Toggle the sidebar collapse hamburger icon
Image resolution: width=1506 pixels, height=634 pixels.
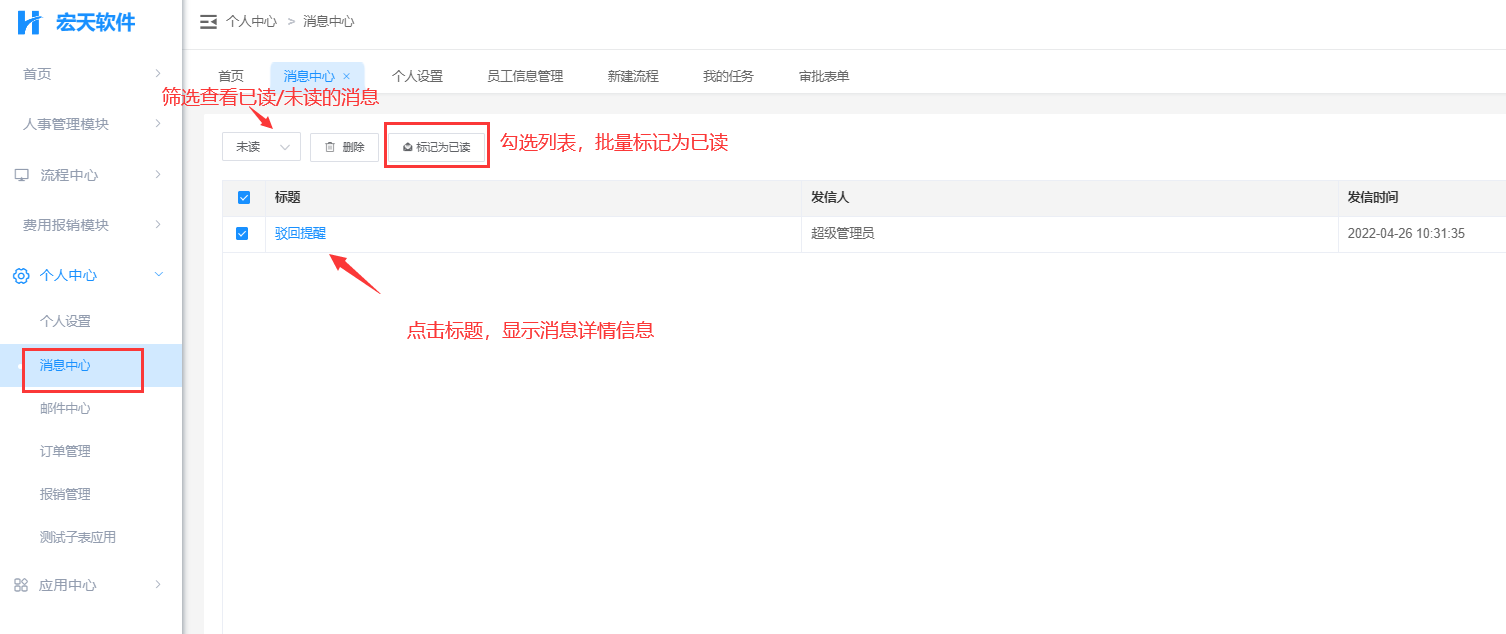[208, 22]
